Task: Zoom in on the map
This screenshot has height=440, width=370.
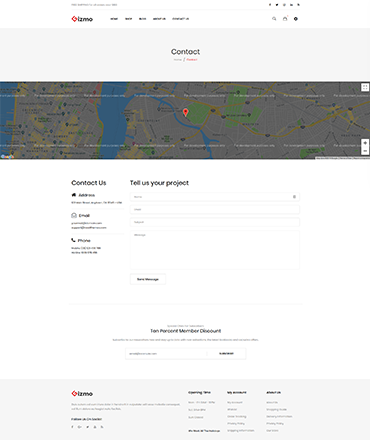Action: 365,143
